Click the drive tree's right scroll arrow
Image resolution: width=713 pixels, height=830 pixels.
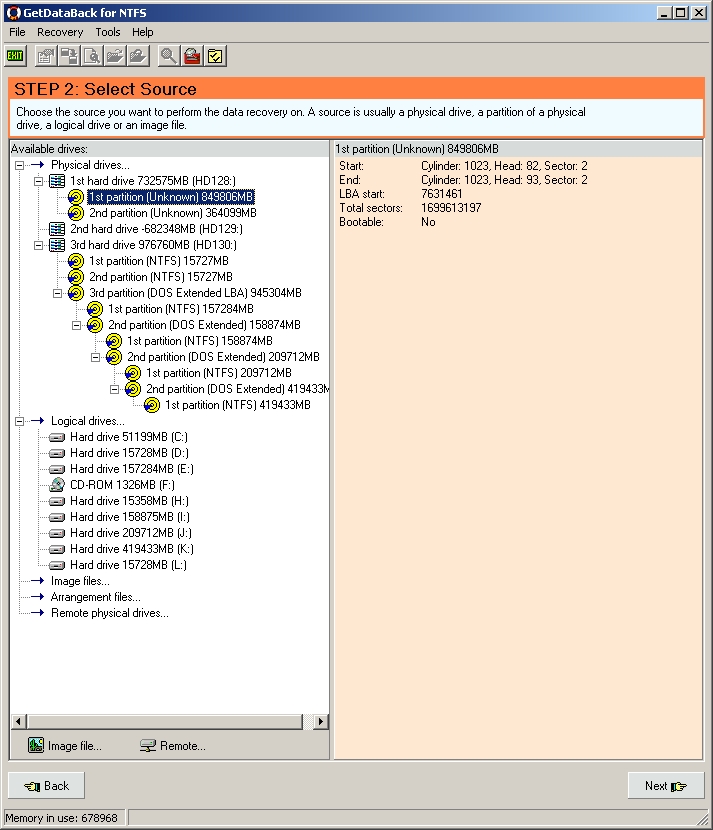[x=320, y=721]
